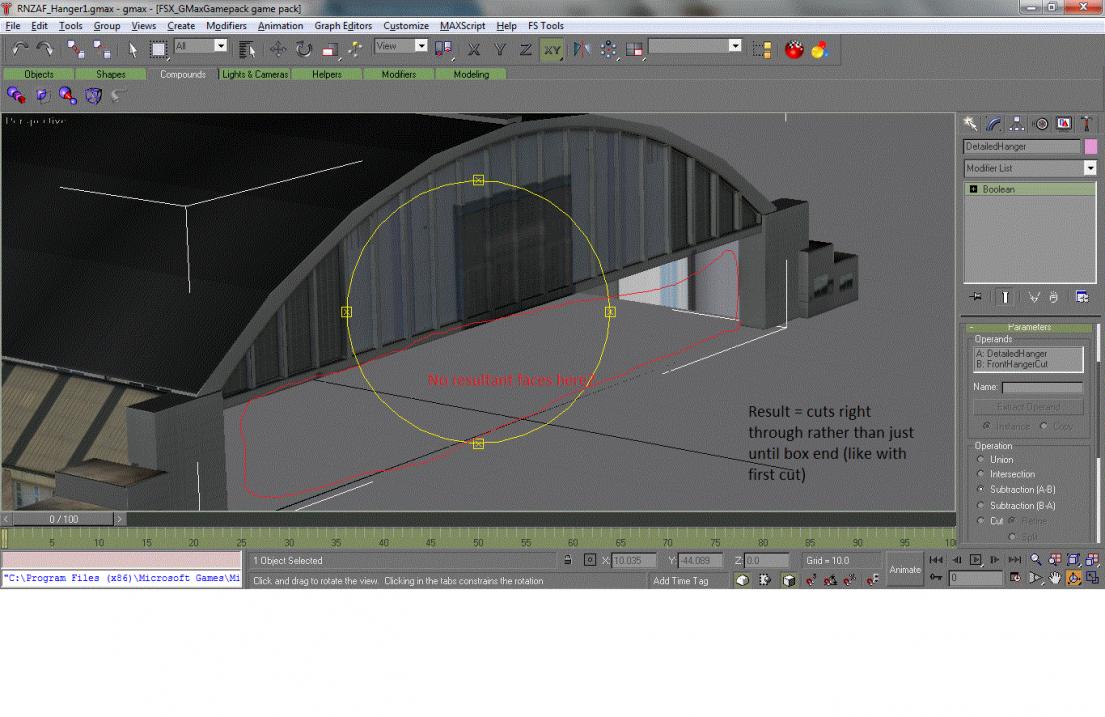The image size is (1105, 717).
Task: Expand the Boolean entry in modifier stack
Action: (973, 189)
